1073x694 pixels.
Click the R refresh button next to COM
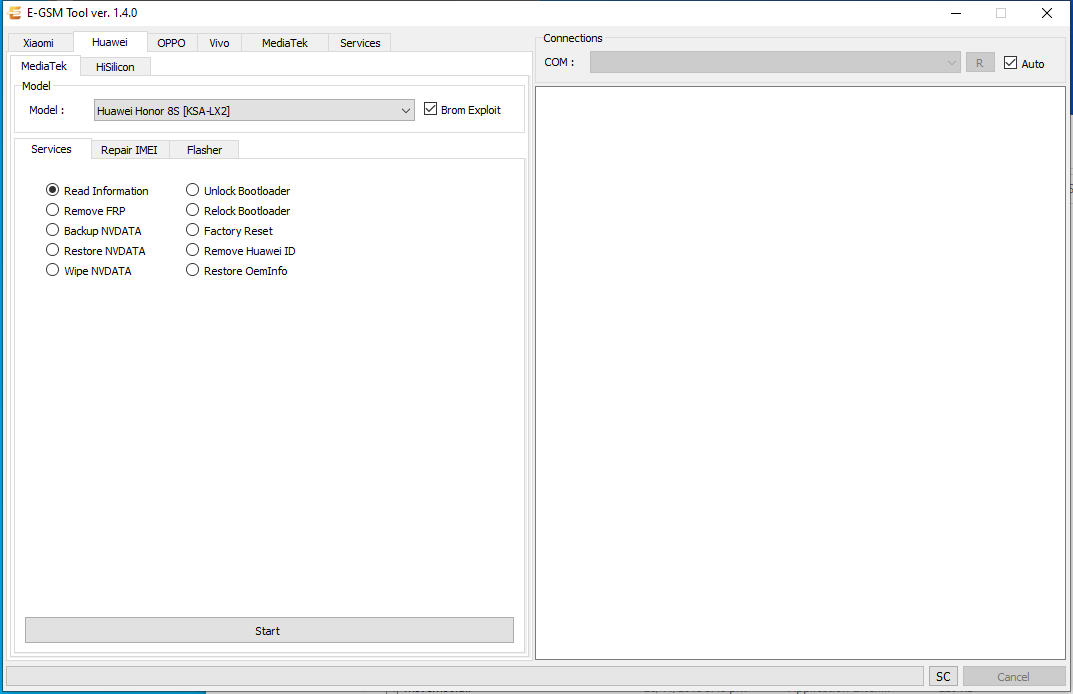(980, 61)
